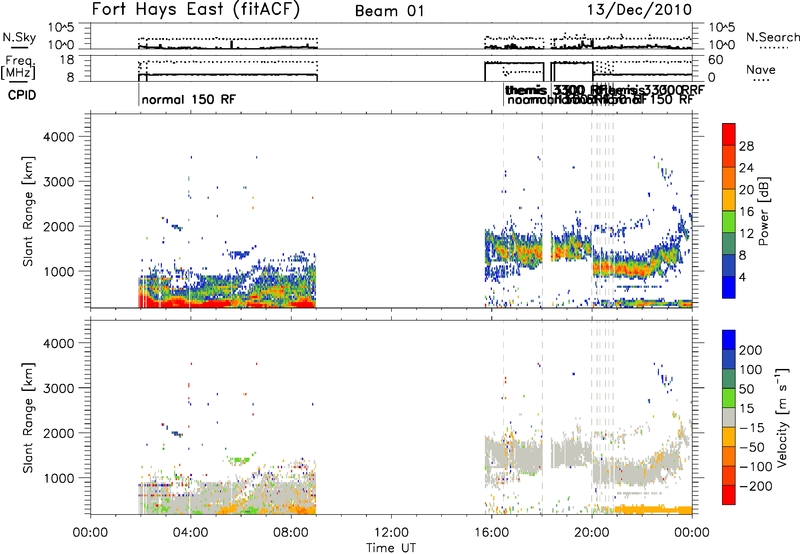
Task: Click the "4" label on the Power color bar
Action: [743, 277]
